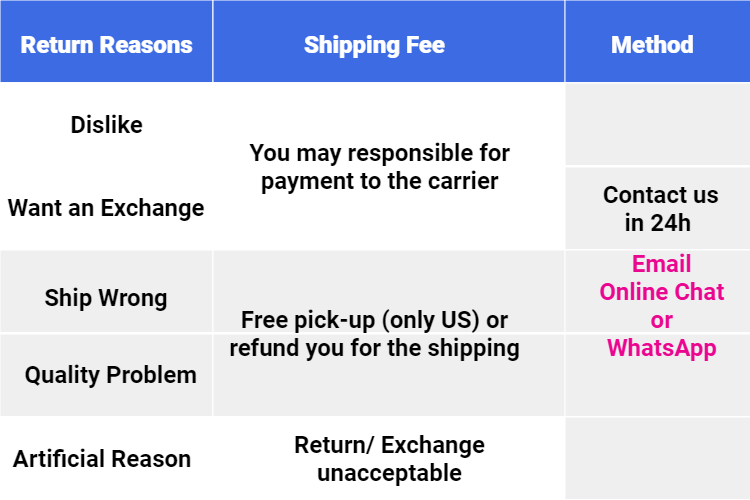This screenshot has height=500, width=750.
Task: Click 'refund you for the shipping' line
Action: coord(375,348)
